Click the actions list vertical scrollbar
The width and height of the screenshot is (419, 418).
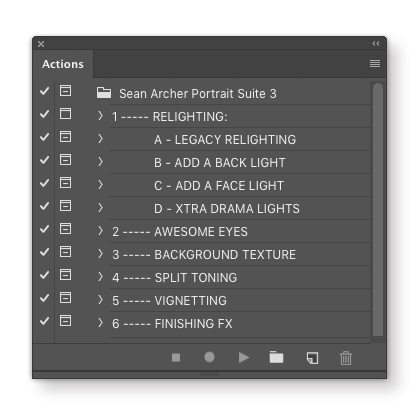(378, 210)
